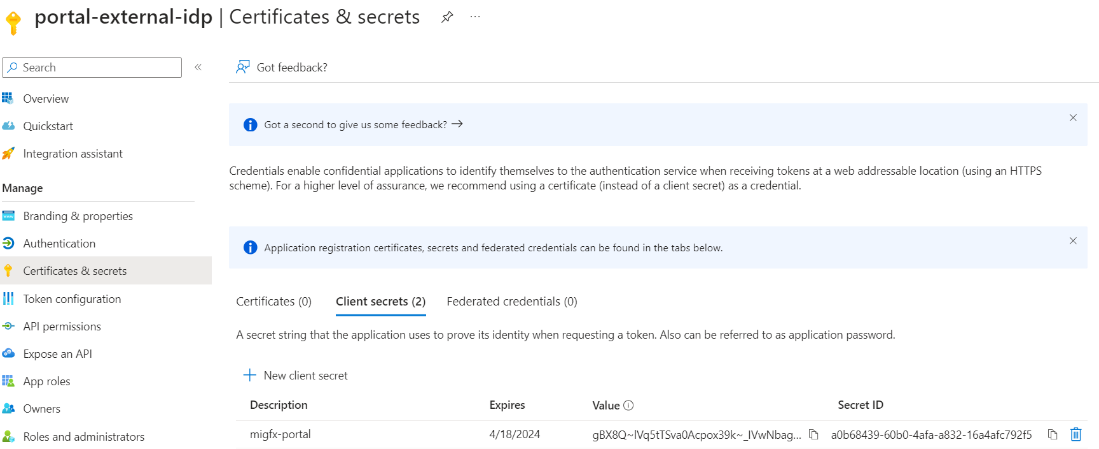Screen dimensions: 1099x449
Task: Click the Secret ID column header
Action: pos(860,405)
